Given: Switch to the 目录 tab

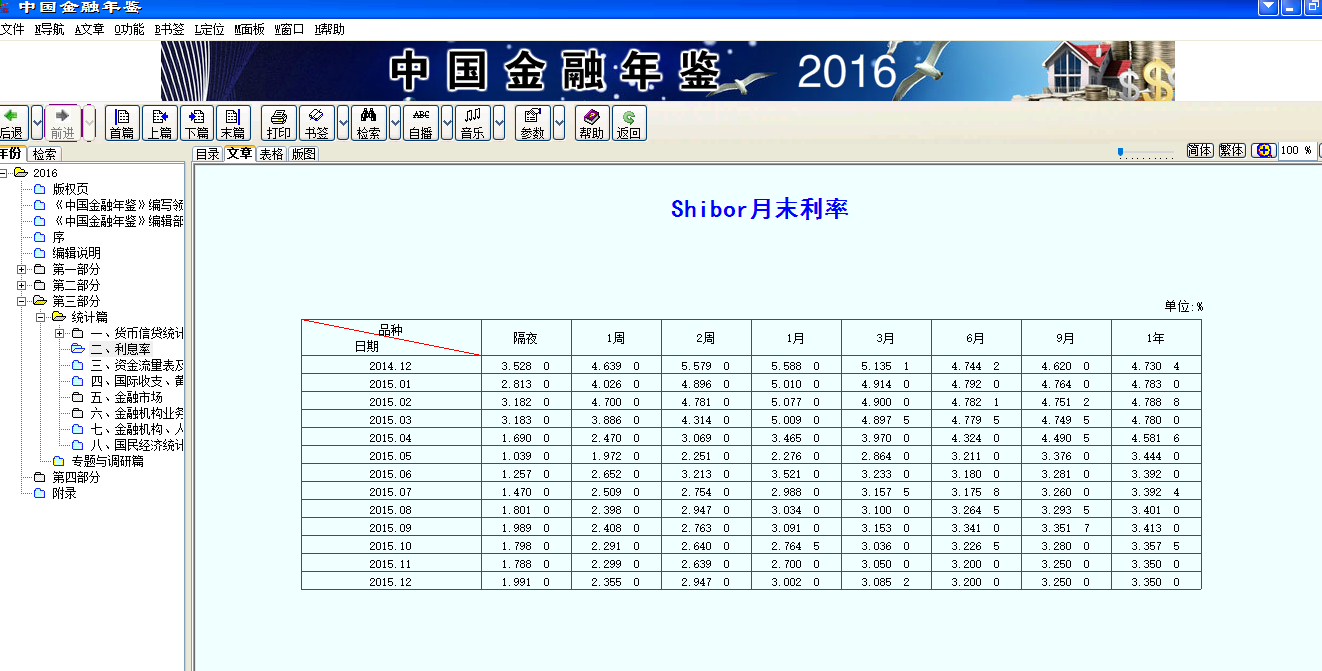Looking at the screenshot, I should pos(207,154).
